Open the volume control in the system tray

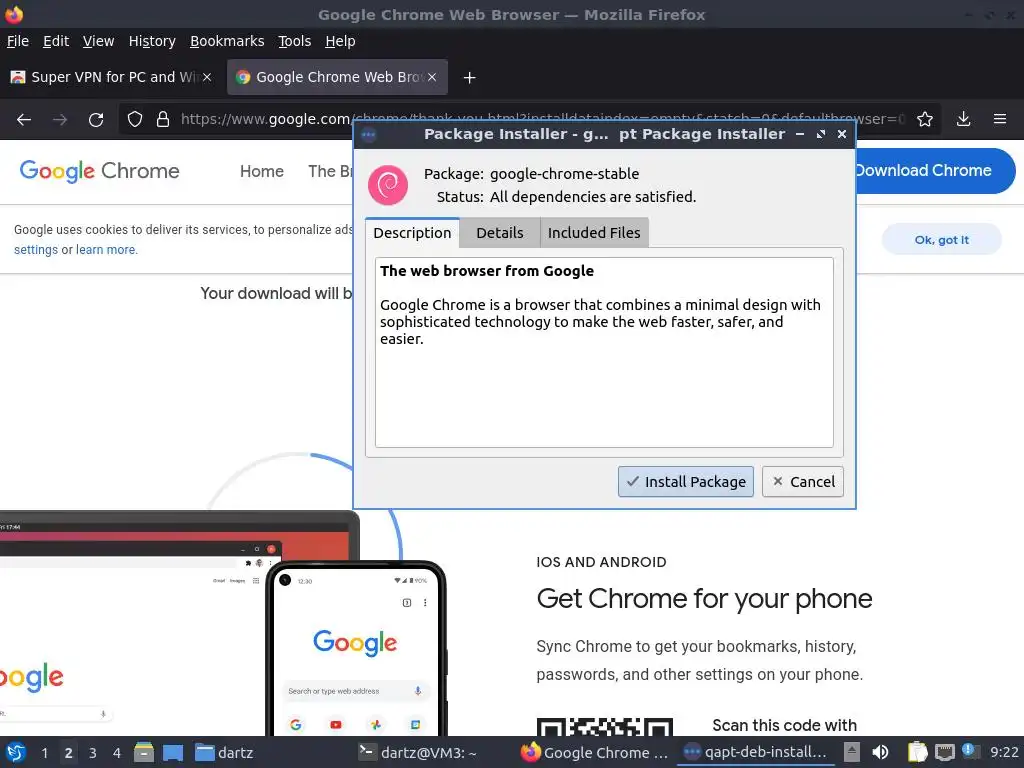coord(880,753)
